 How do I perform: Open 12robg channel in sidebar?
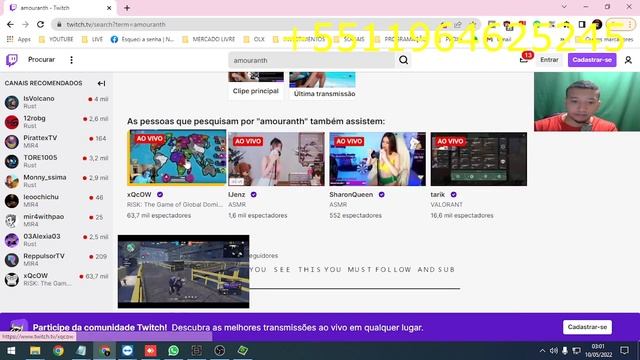point(56,122)
